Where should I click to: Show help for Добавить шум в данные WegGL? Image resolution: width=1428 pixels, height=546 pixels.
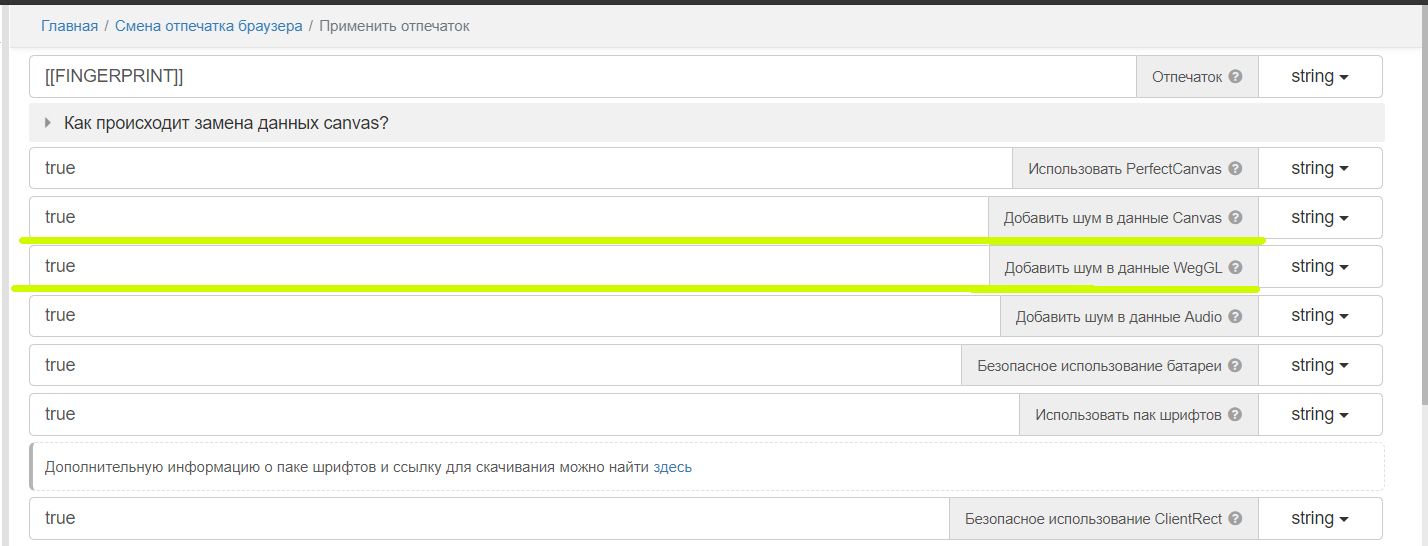click(x=1235, y=267)
